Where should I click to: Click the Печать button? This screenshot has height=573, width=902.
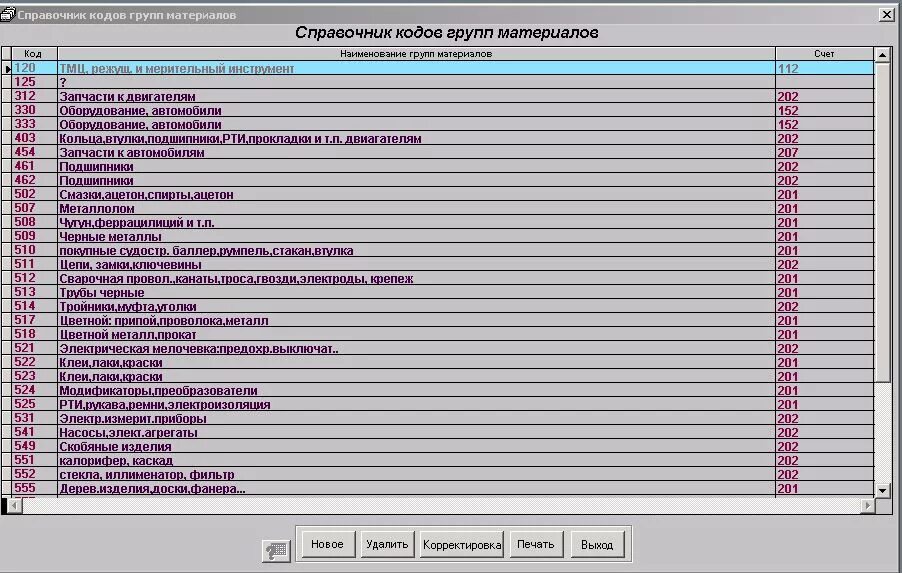point(536,544)
